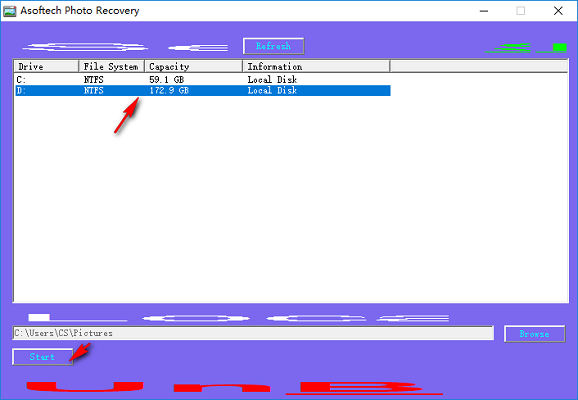
Task: Click the File System column header
Action: click(111, 66)
